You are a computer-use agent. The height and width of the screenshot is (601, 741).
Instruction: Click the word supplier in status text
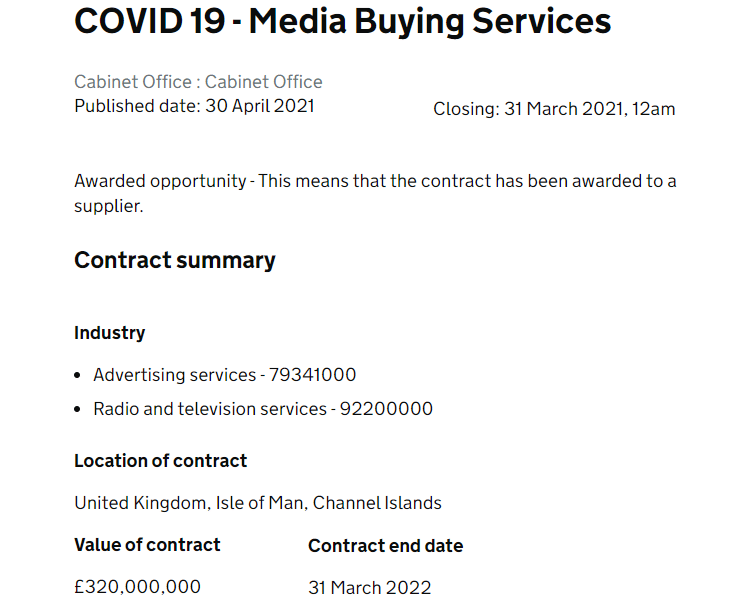click(x=109, y=206)
